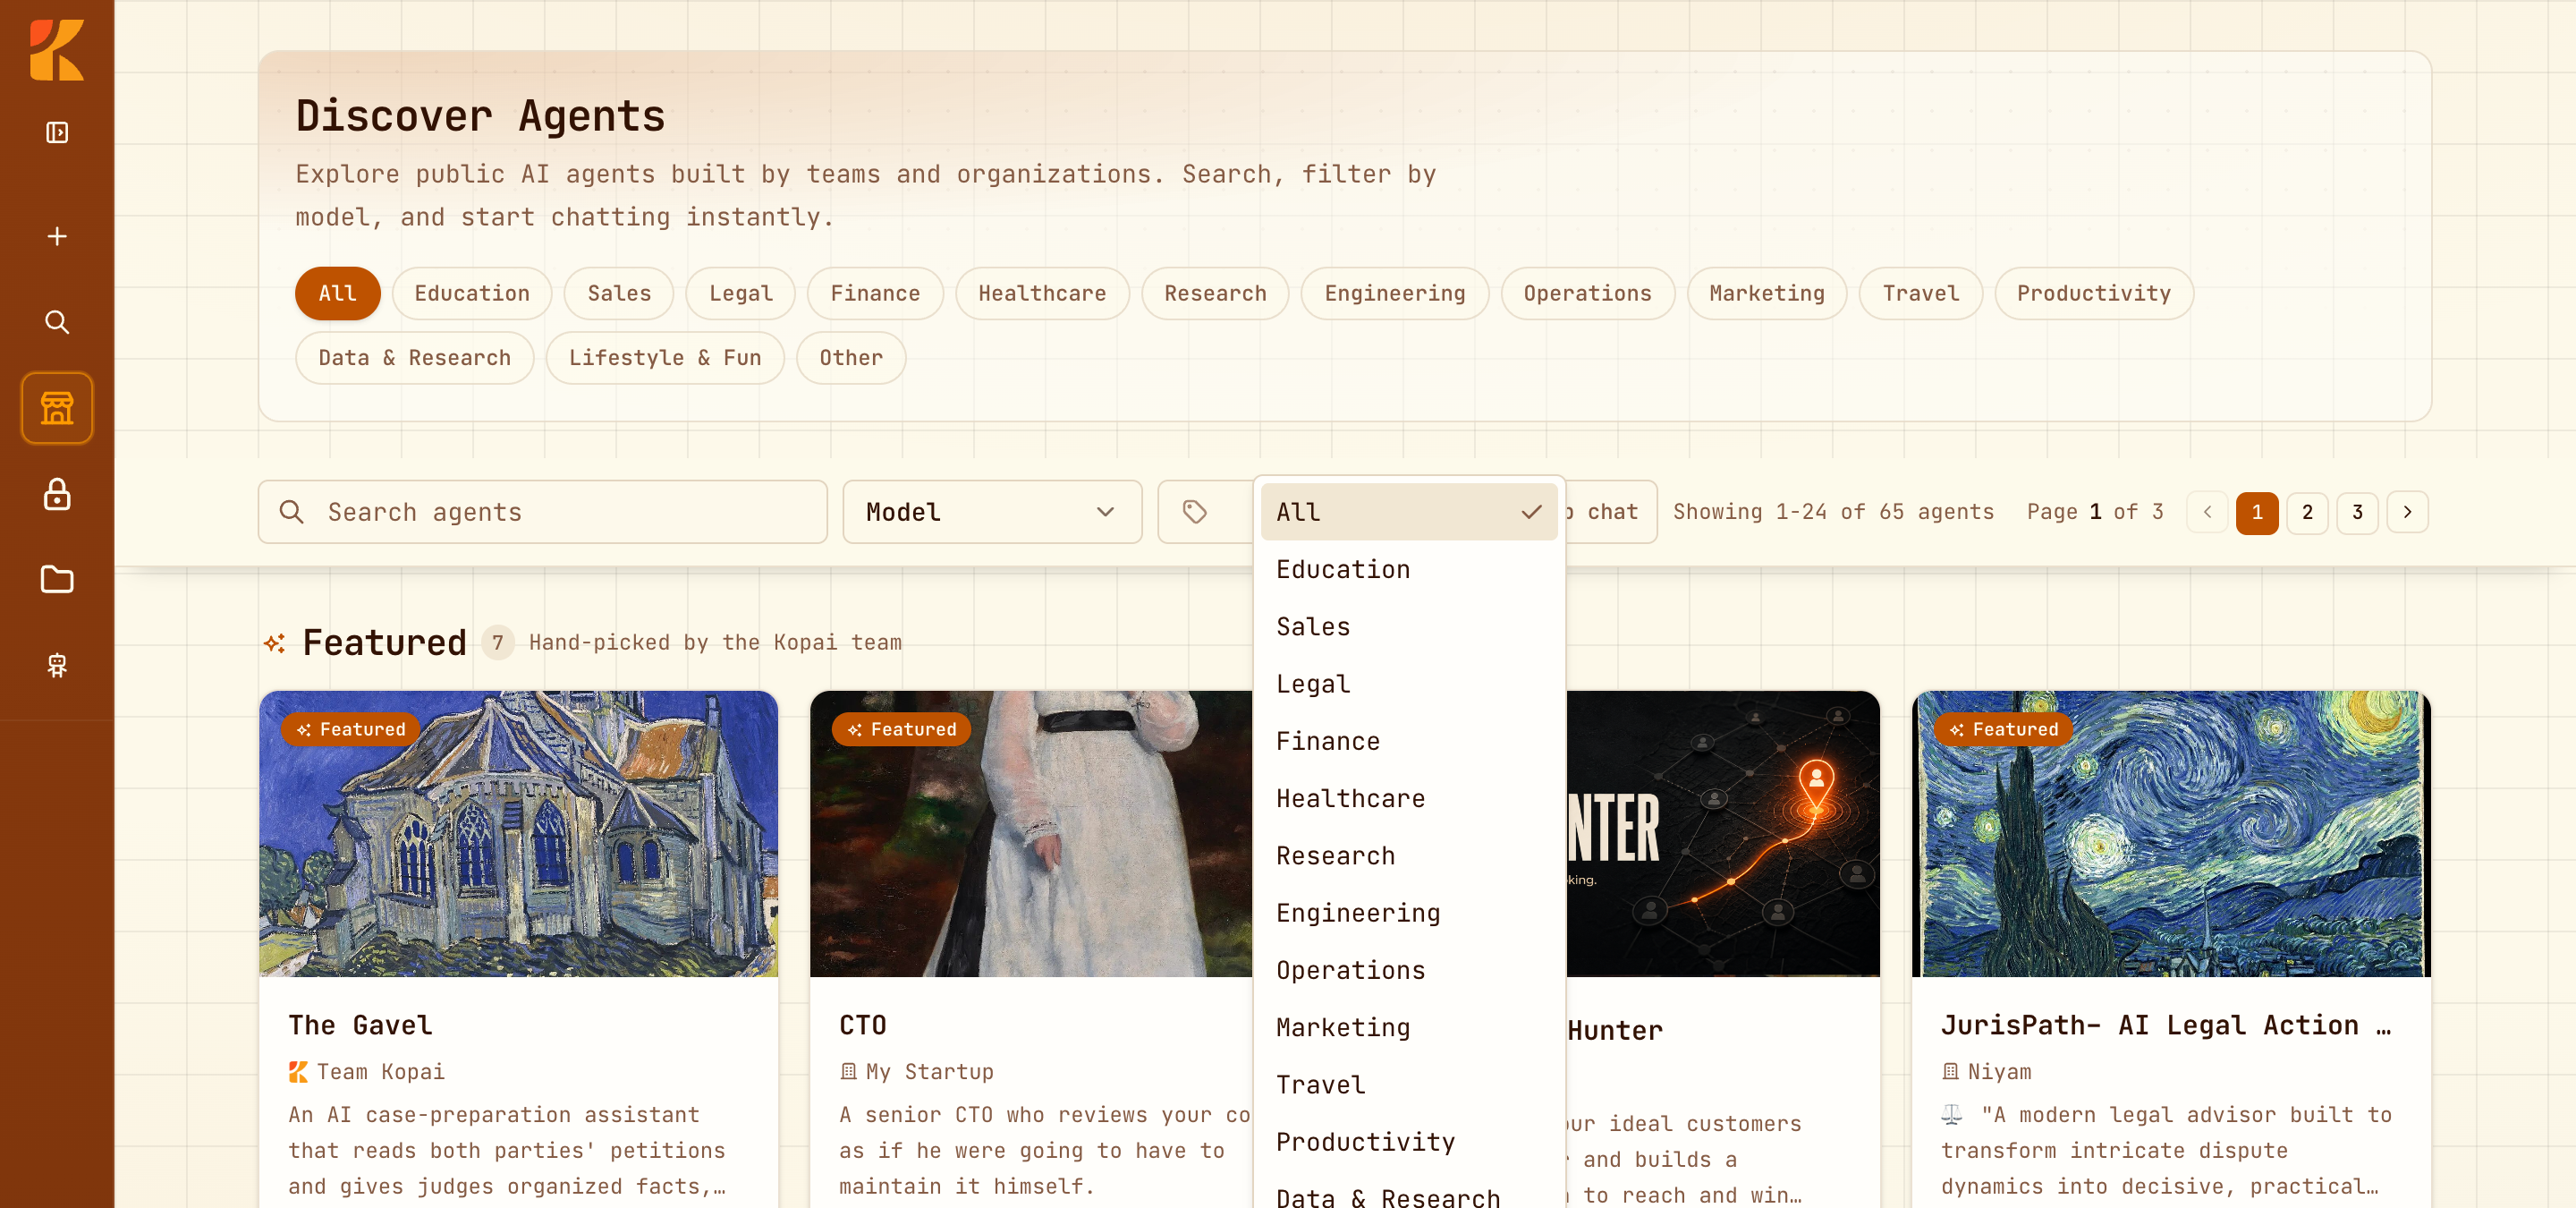Filter by Healthcare category chip

pyautogui.click(x=1042, y=293)
